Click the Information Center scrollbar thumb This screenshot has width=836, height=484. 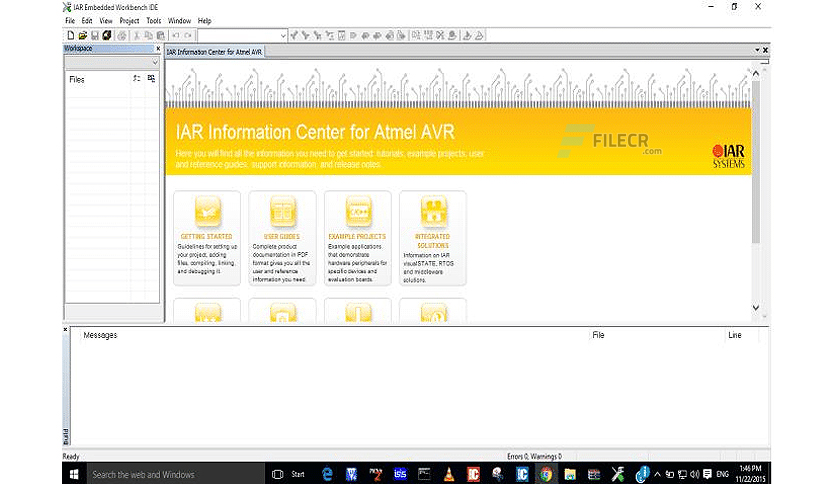point(755,162)
